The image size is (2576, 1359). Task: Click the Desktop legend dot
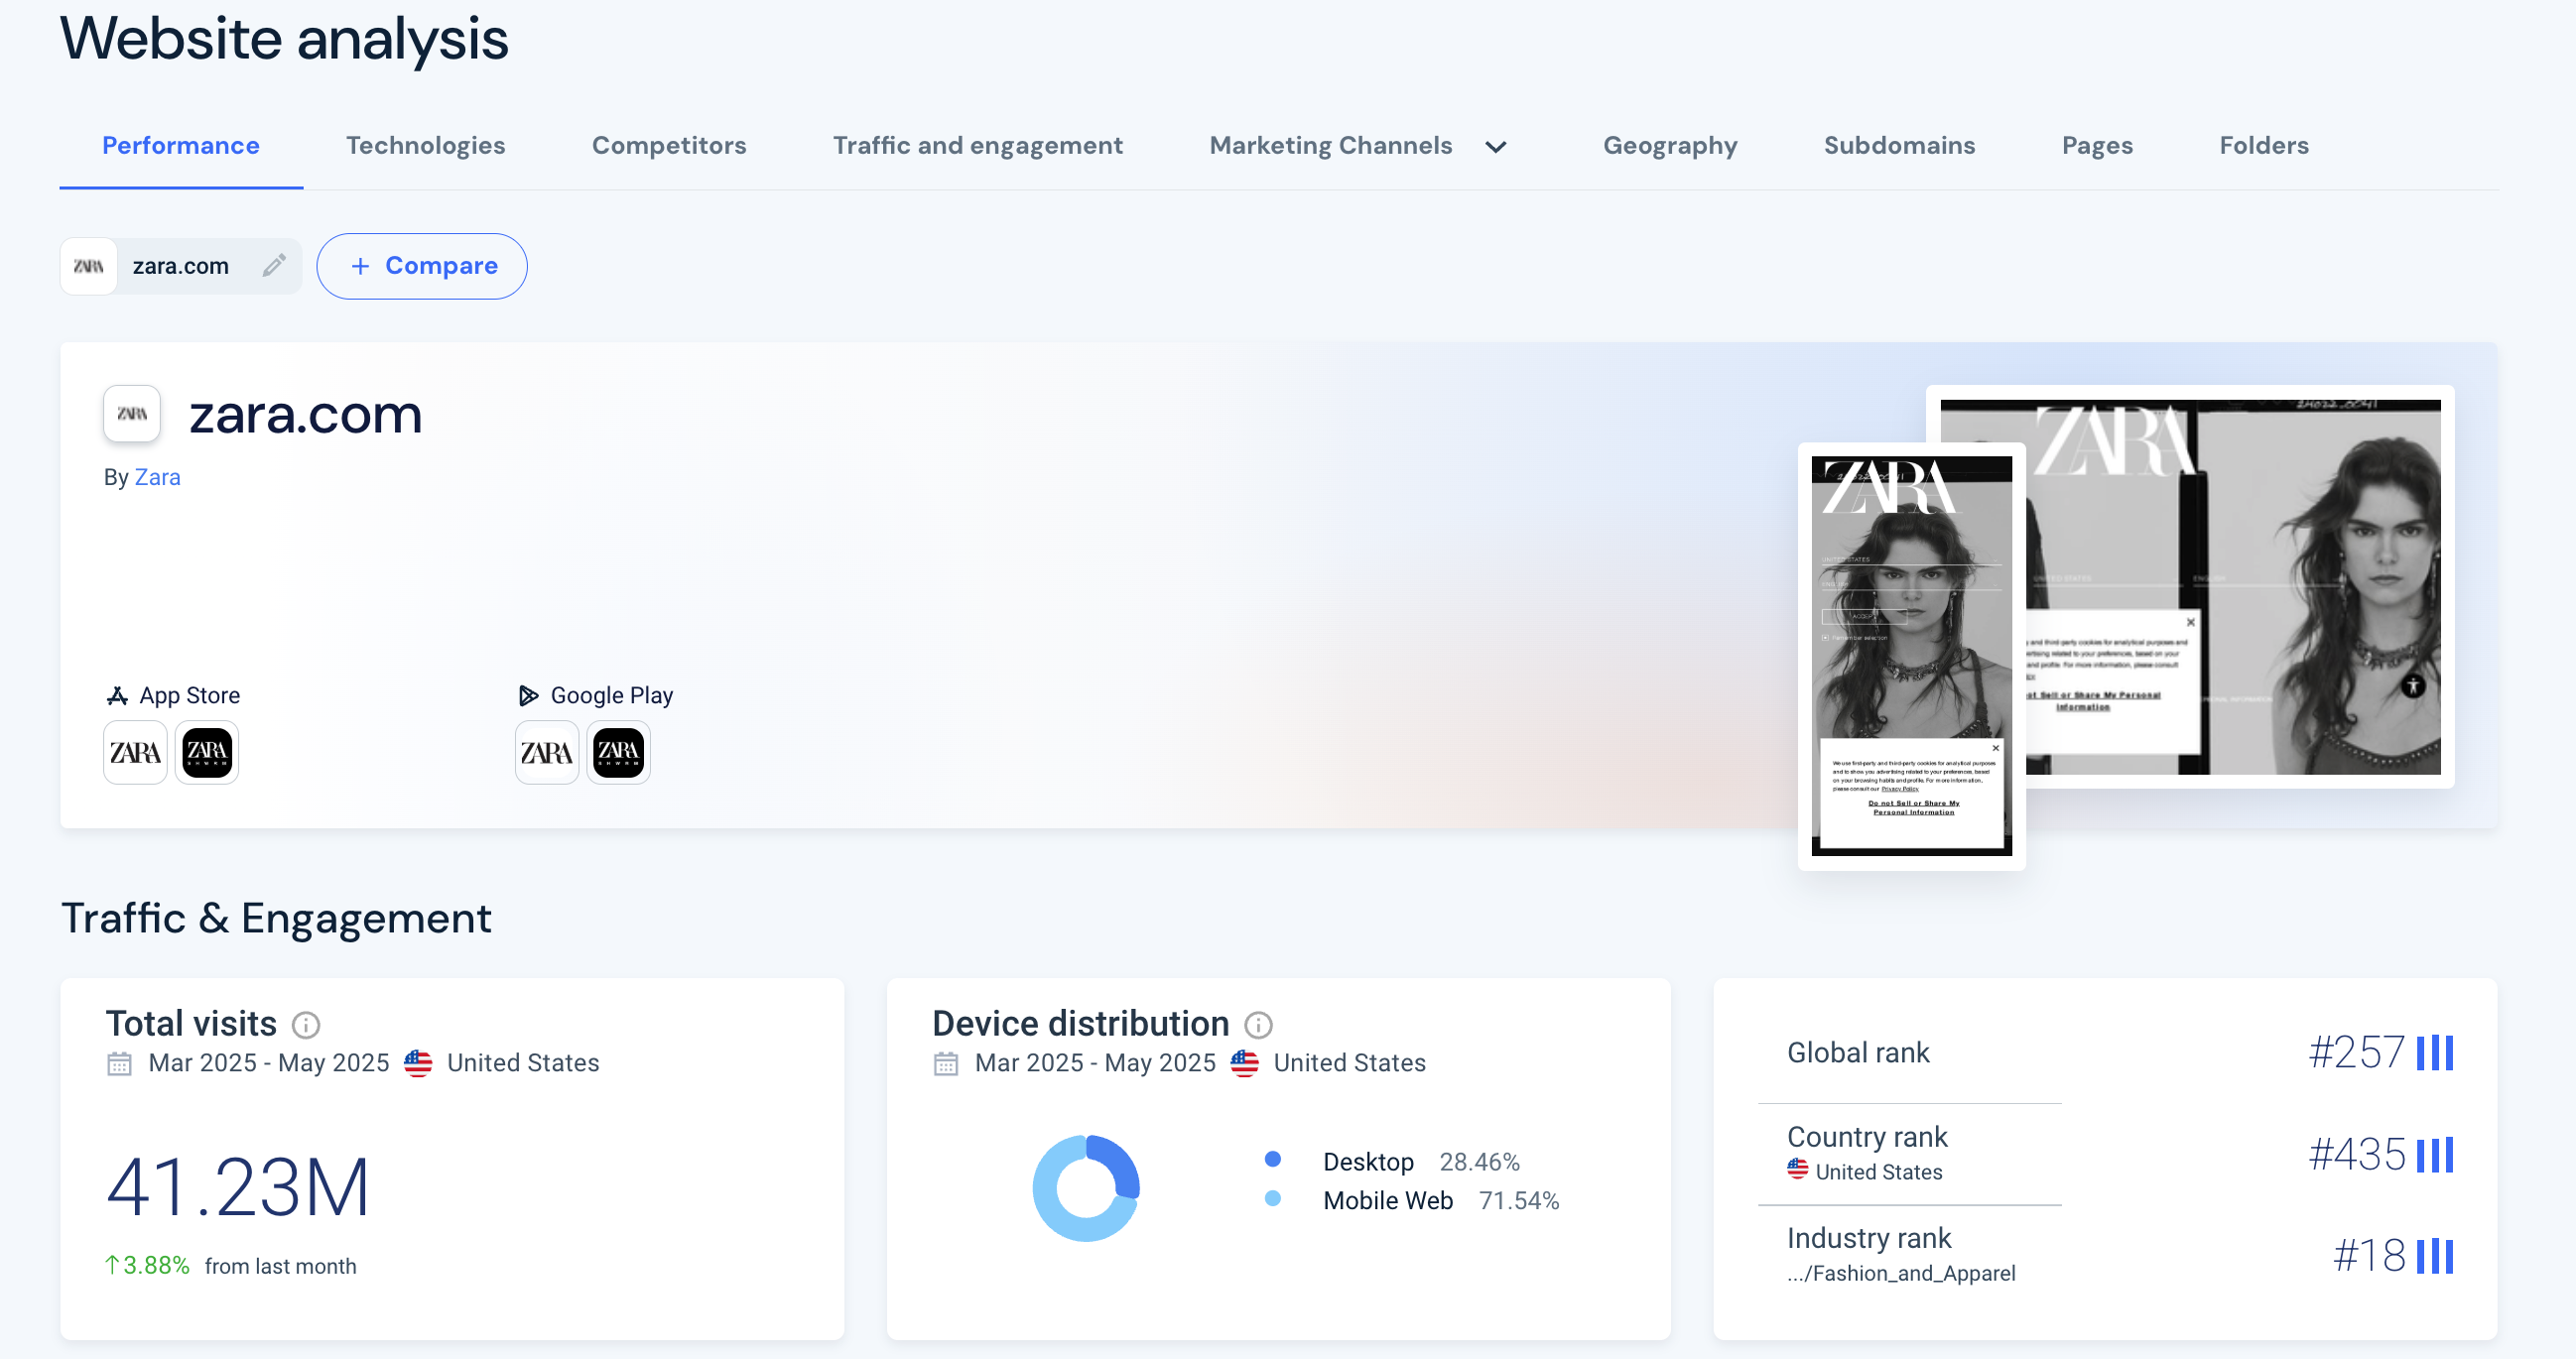[1273, 1159]
